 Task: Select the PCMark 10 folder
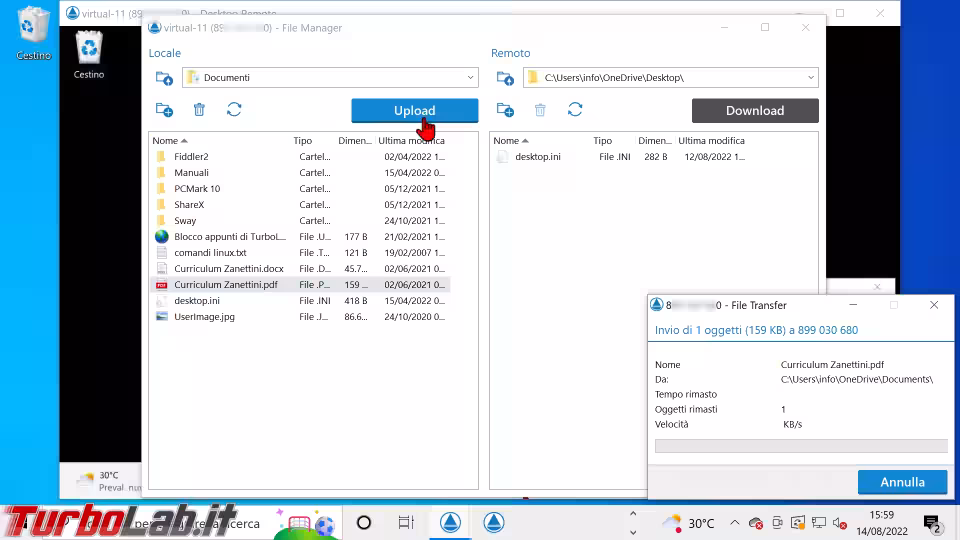300,189
